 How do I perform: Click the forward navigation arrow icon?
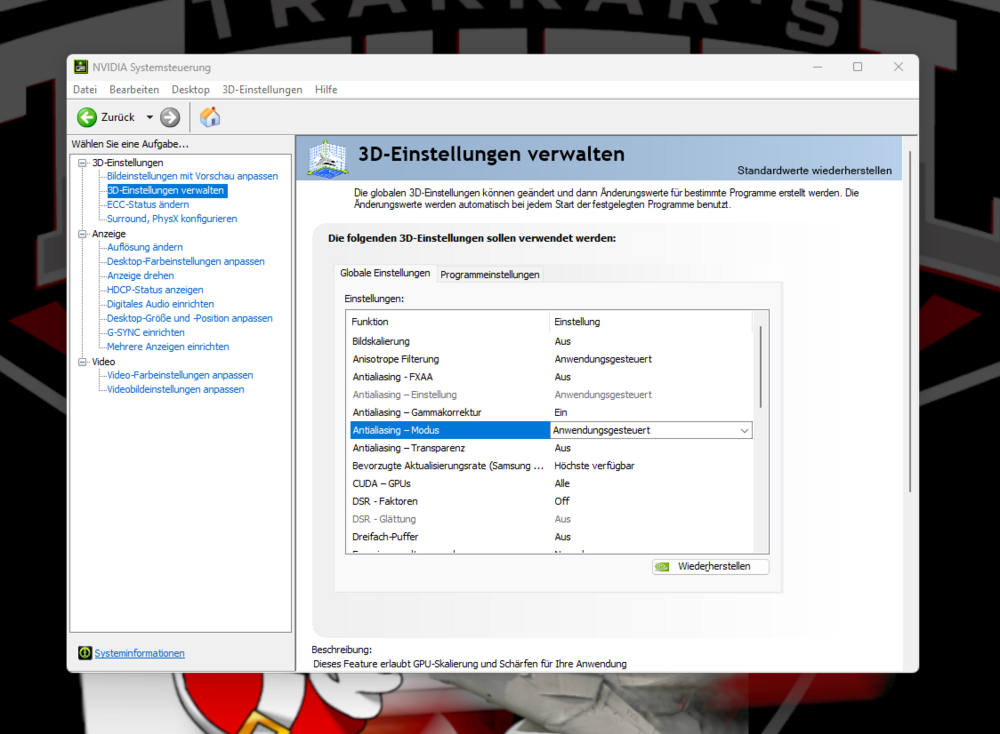[x=168, y=116]
